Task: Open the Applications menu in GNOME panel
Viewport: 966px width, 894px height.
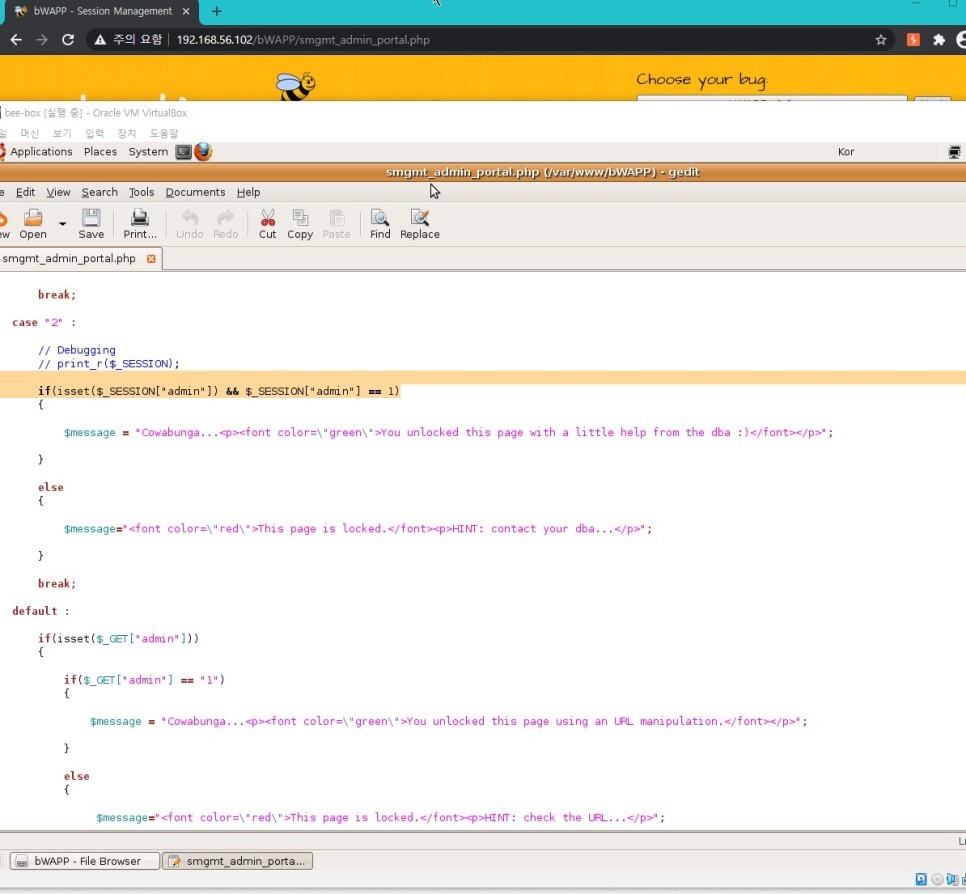Action: tap(41, 152)
